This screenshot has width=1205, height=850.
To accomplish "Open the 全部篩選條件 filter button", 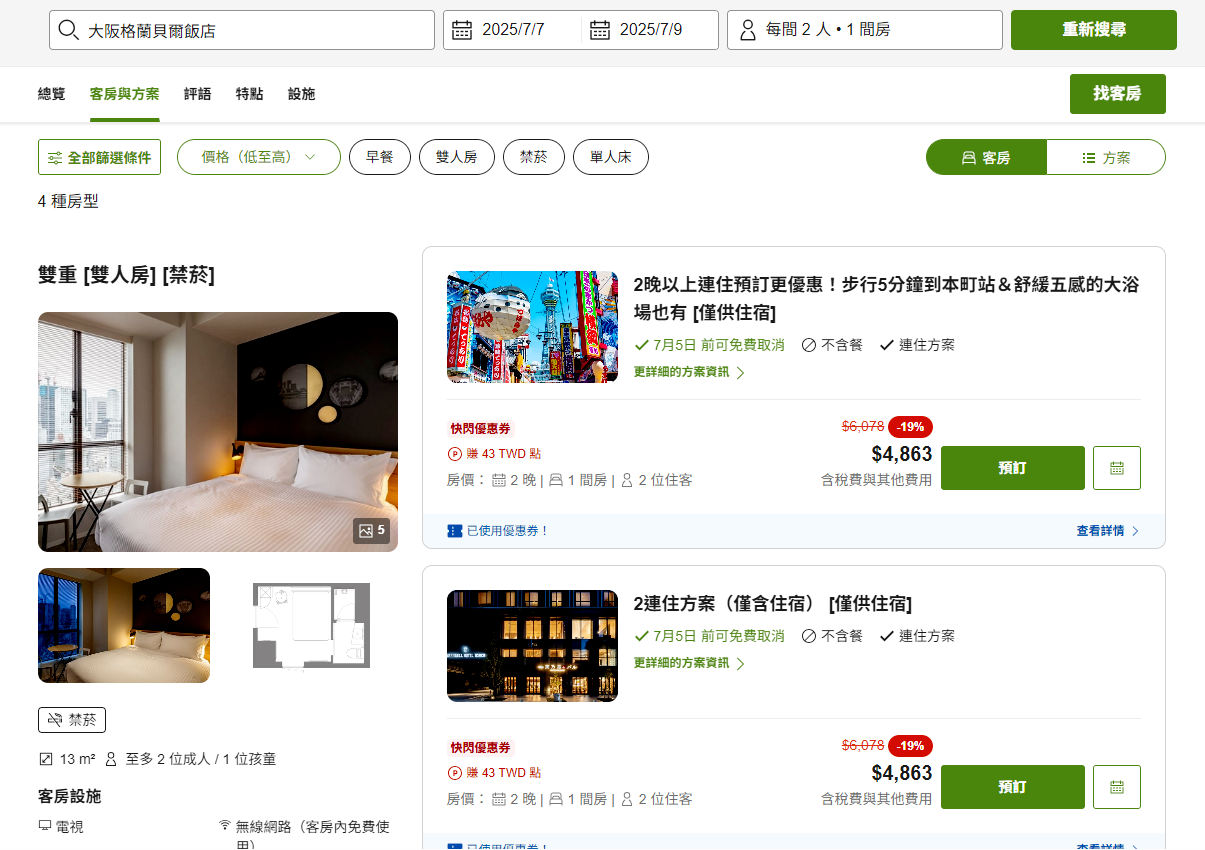I will [99, 158].
